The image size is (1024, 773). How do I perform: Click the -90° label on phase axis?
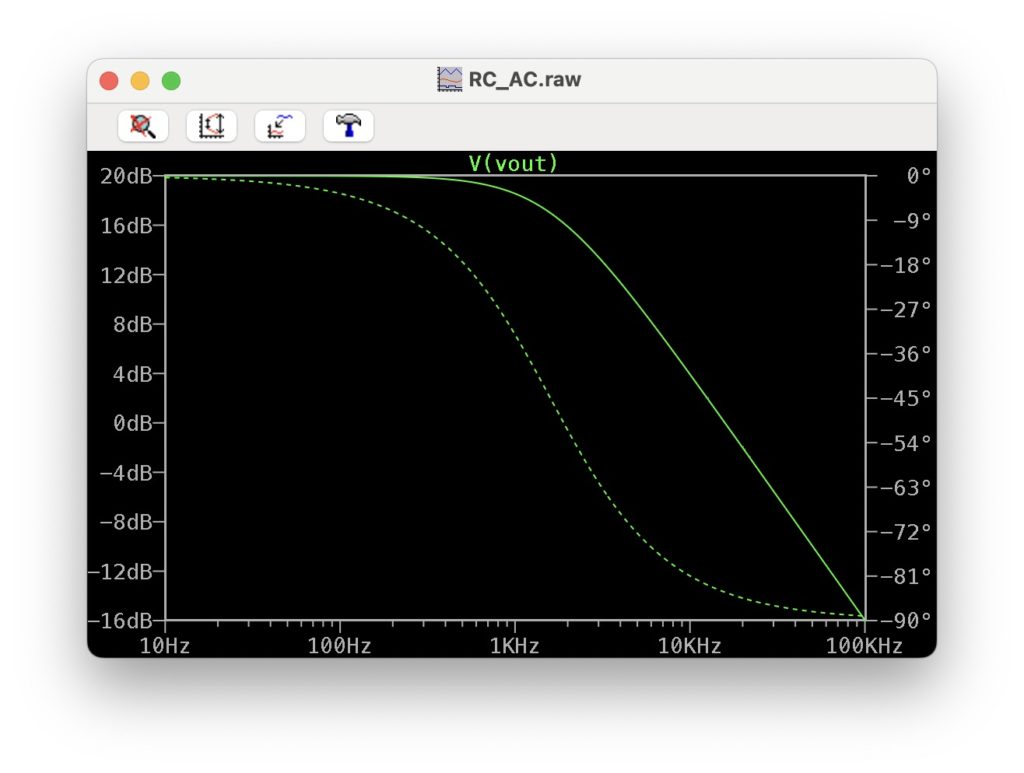click(905, 620)
